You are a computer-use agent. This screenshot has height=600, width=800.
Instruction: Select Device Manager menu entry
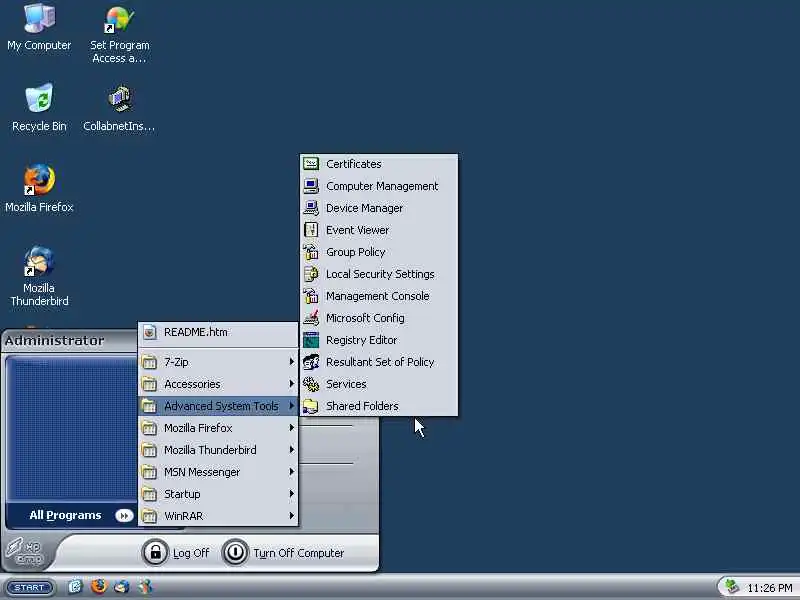coord(379,208)
